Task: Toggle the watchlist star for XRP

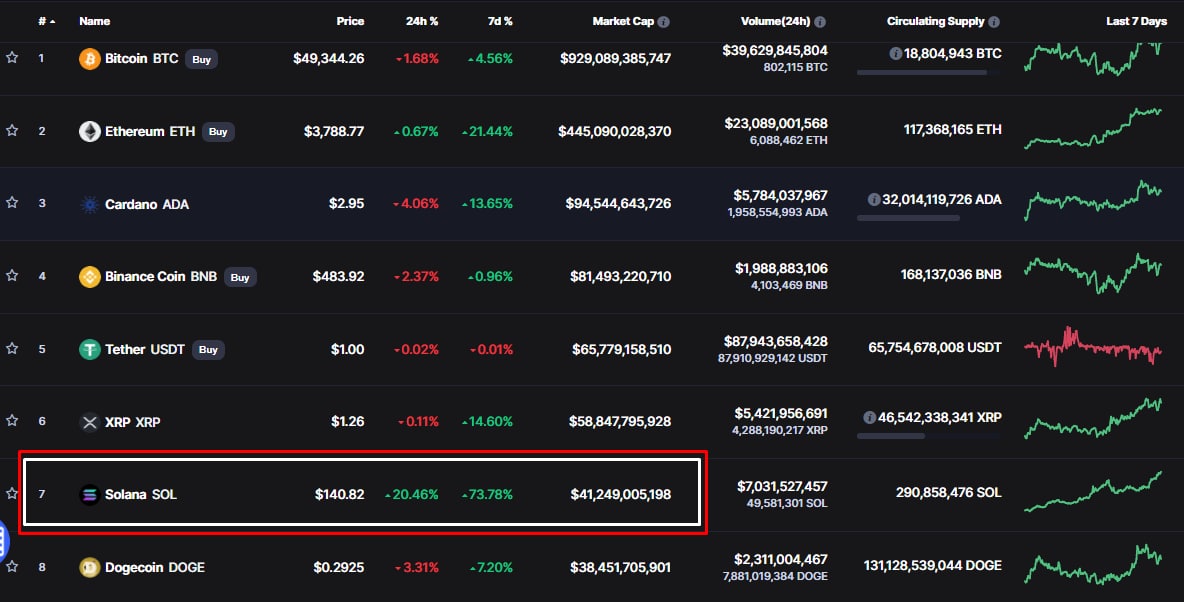Action: tap(12, 421)
